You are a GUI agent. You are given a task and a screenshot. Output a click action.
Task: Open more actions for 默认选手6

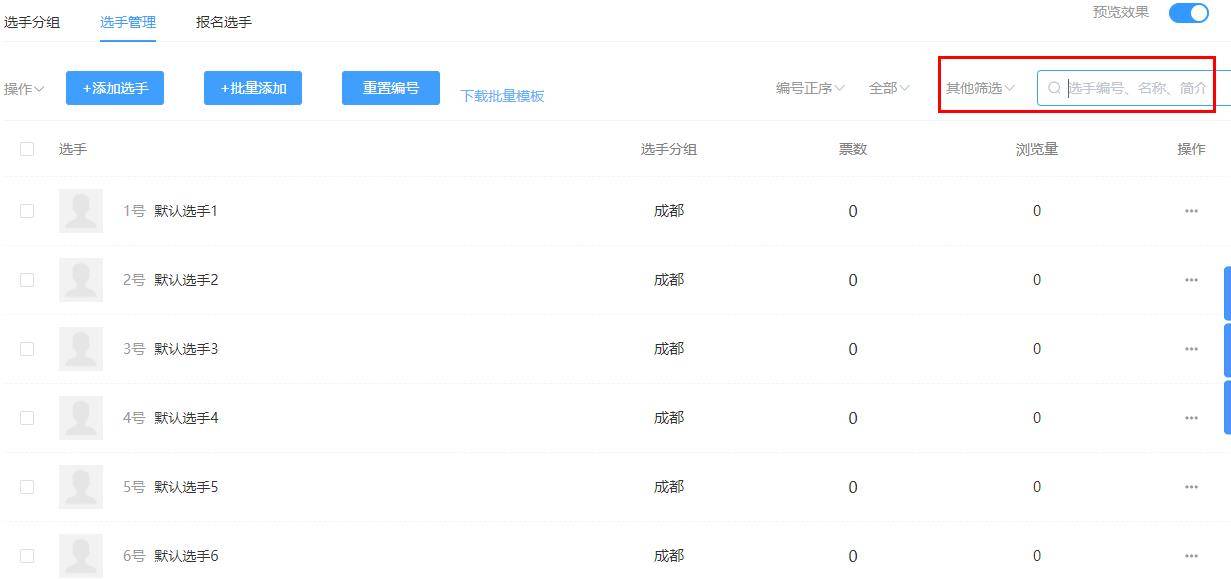tap(1190, 556)
